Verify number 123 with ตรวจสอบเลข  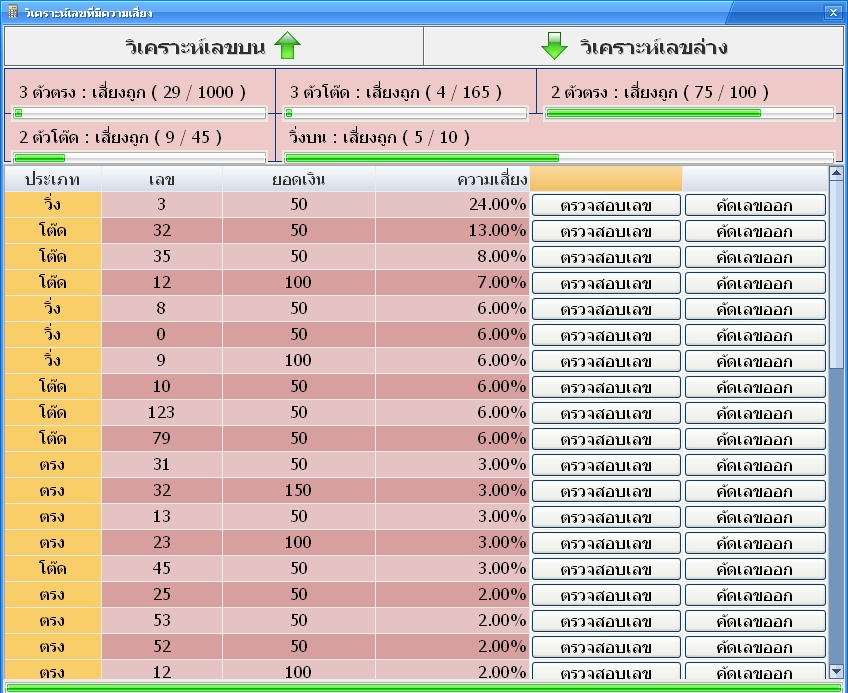tap(607, 413)
